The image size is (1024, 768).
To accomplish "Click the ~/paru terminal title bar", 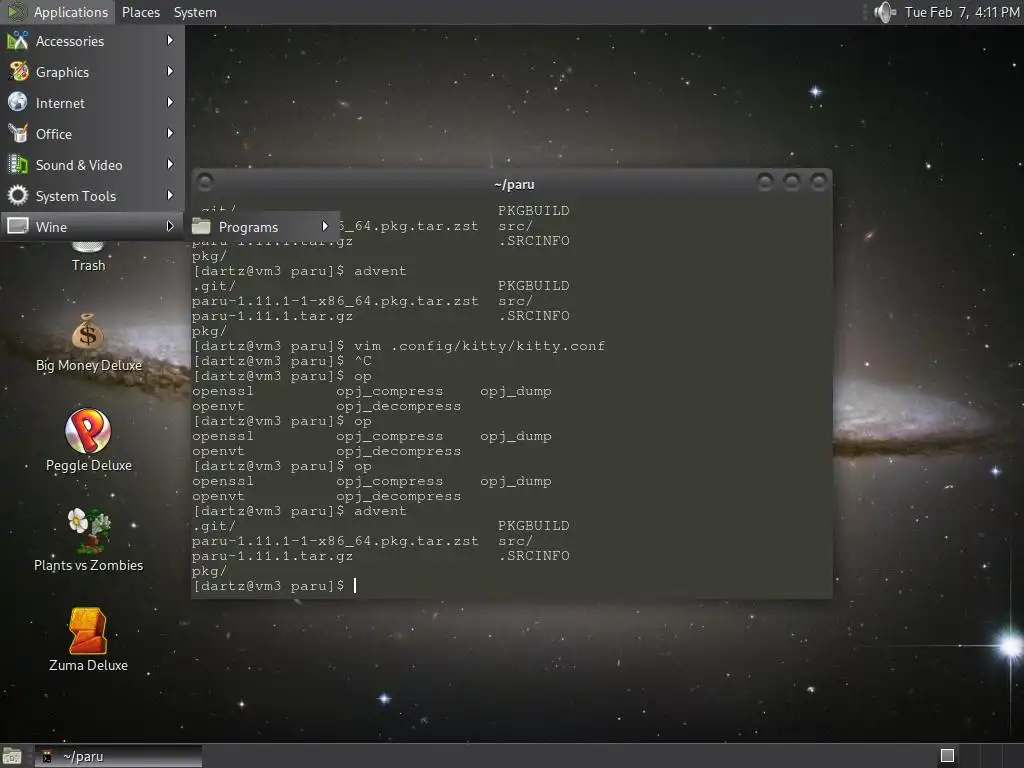I will 514,184.
